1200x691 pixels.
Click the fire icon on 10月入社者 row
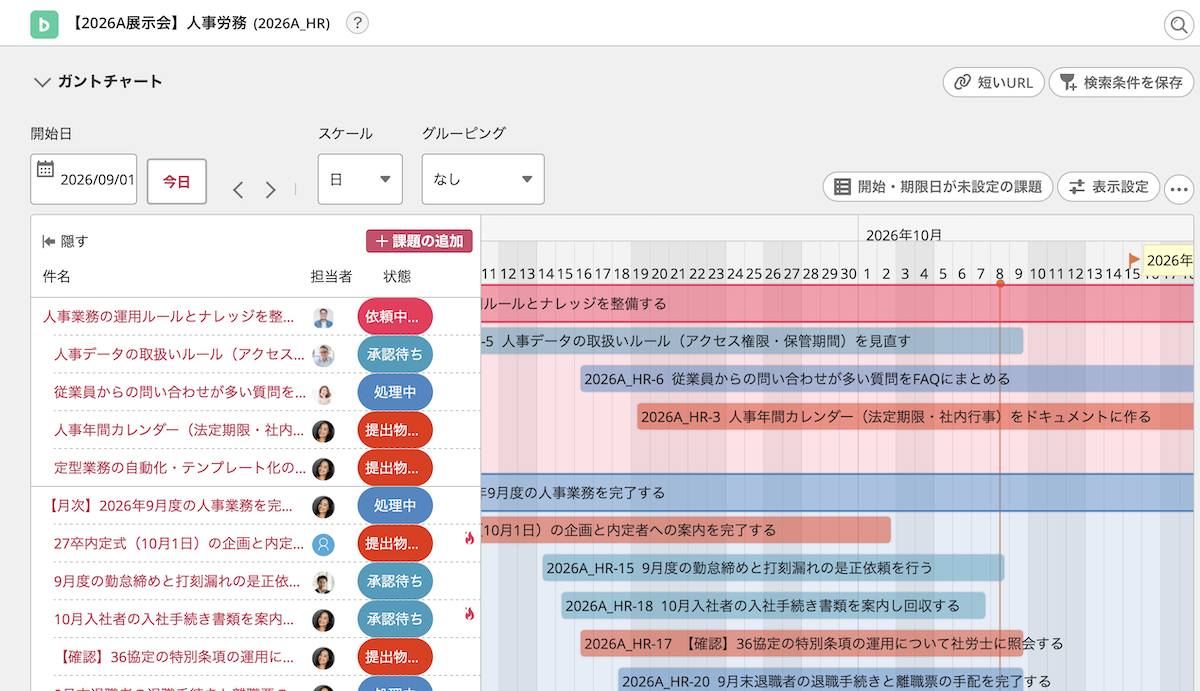click(x=469, y=614)
